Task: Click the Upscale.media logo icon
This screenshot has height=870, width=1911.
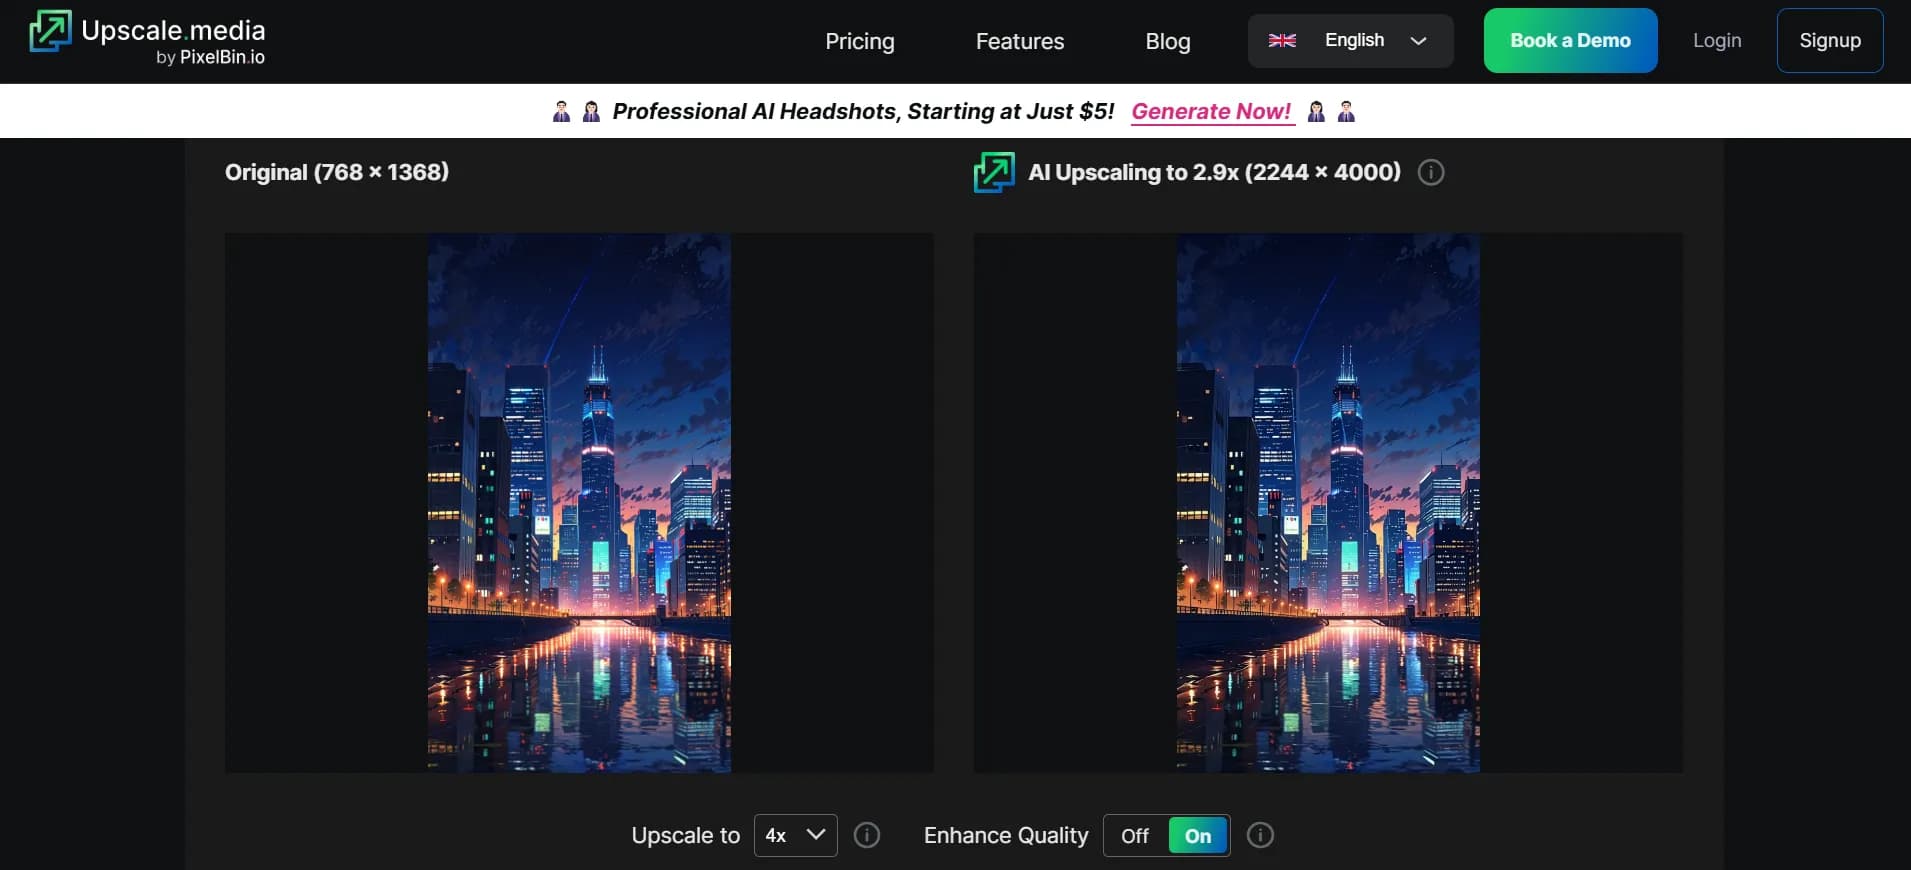Action: coord(50,31)
